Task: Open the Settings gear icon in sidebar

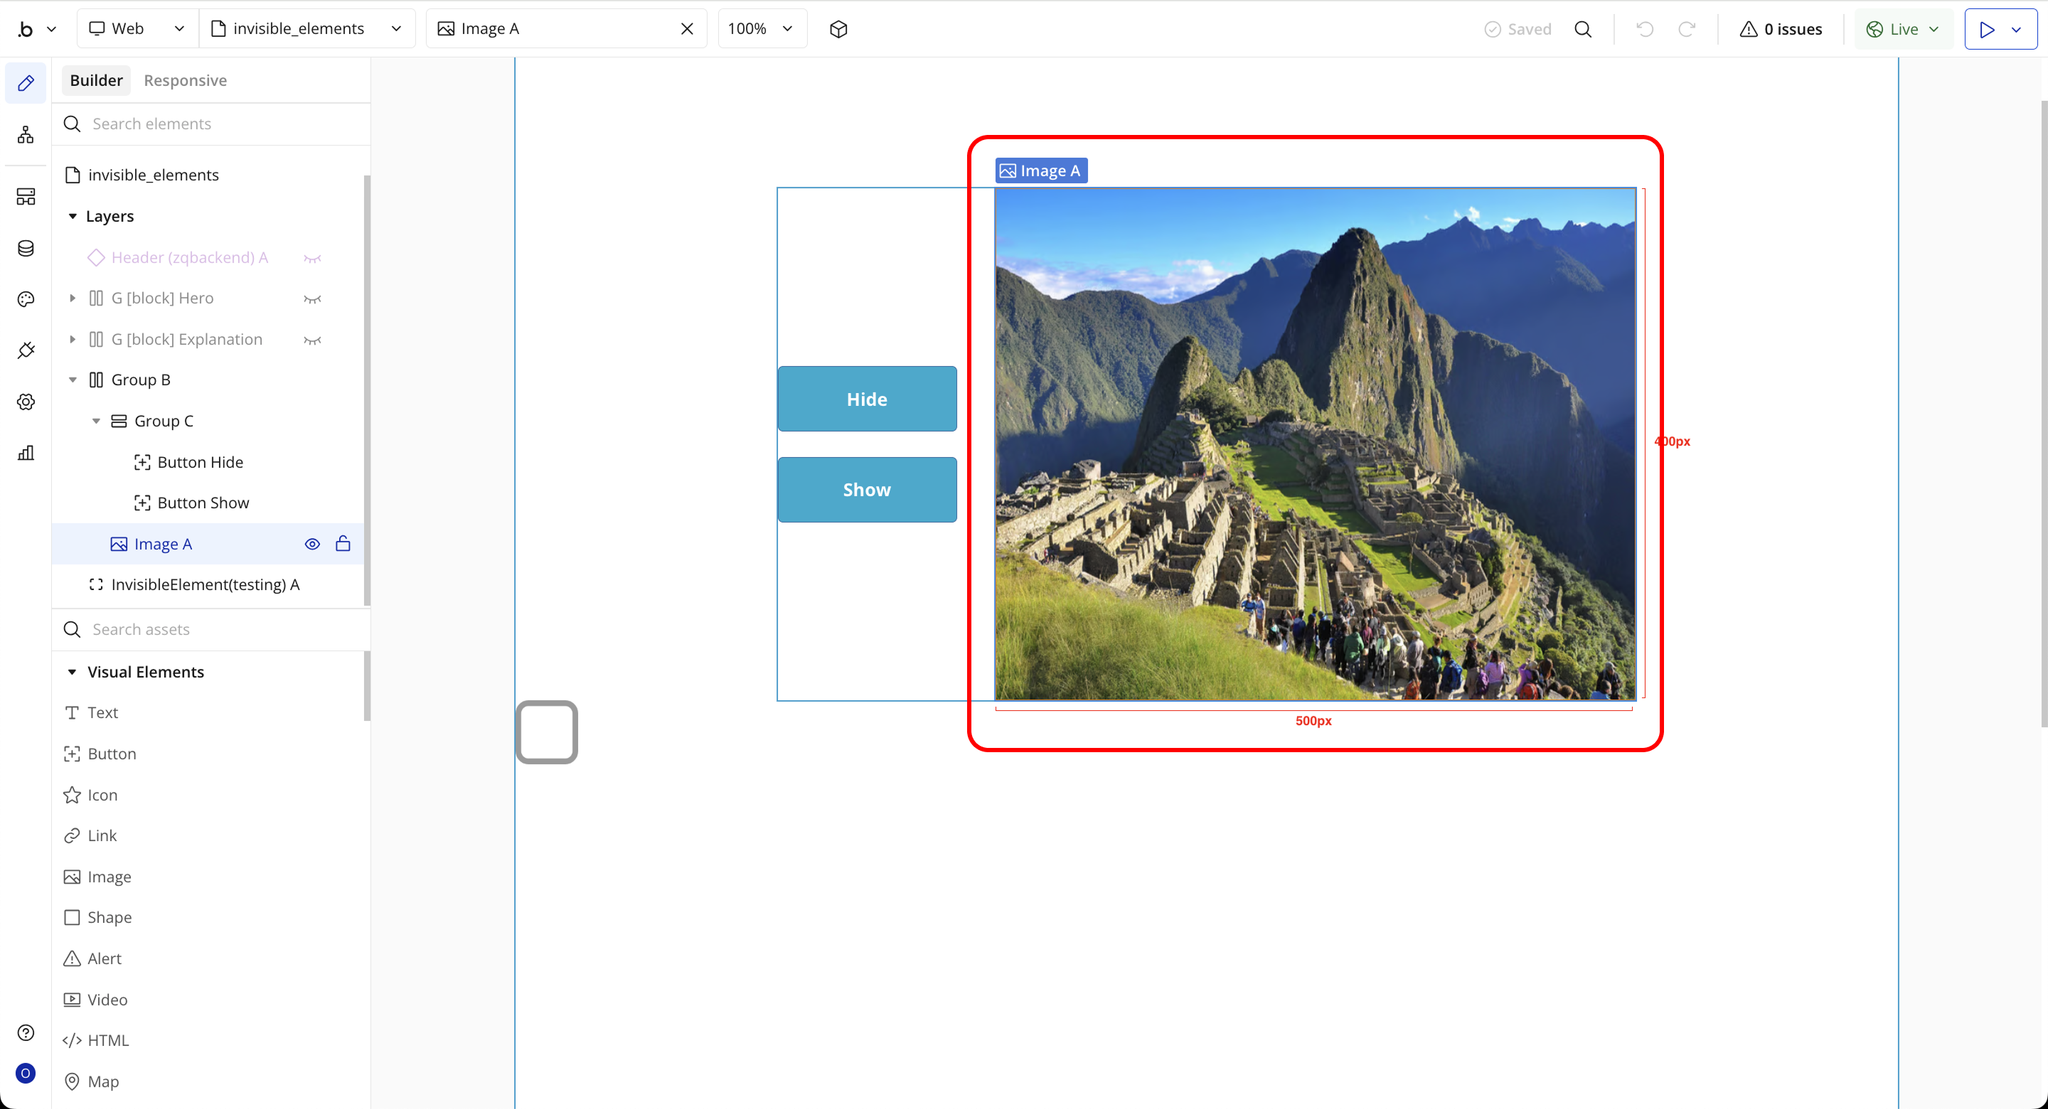Action: pos(26,402)
